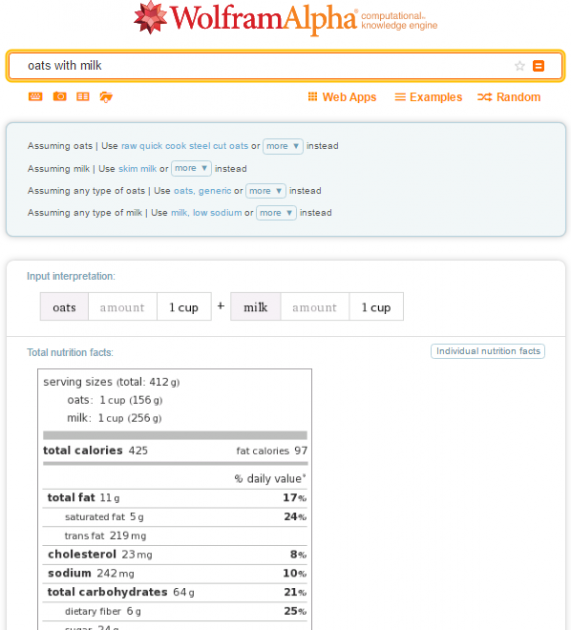Image resolution: width=571 pixels, height=630 pixels.
Task: Click the milk label in input interpretation
Action: pyautogui.click(x=256, y=307)
